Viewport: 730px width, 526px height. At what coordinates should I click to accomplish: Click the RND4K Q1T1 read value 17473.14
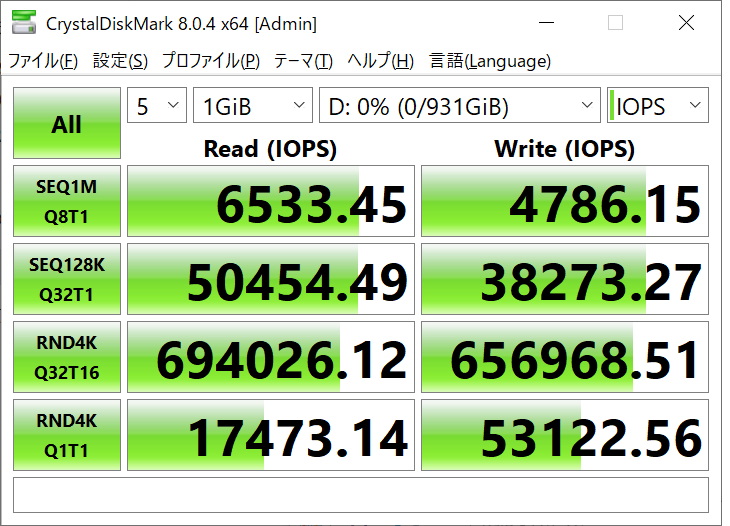(270, 435)
